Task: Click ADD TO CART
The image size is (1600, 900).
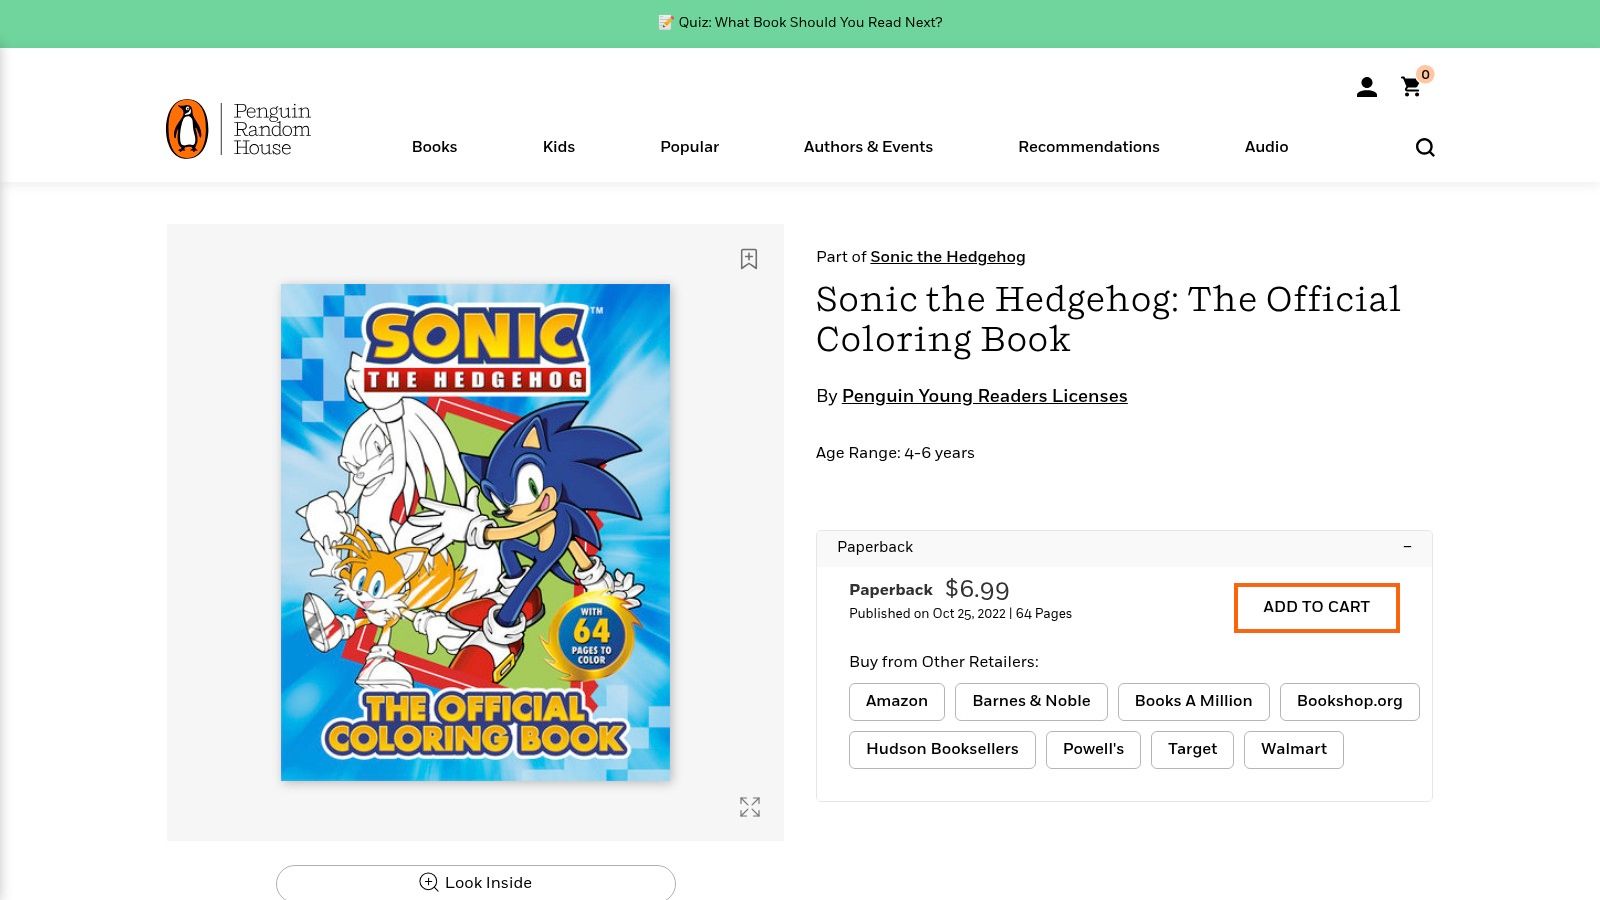Action: click(1316, 607)
